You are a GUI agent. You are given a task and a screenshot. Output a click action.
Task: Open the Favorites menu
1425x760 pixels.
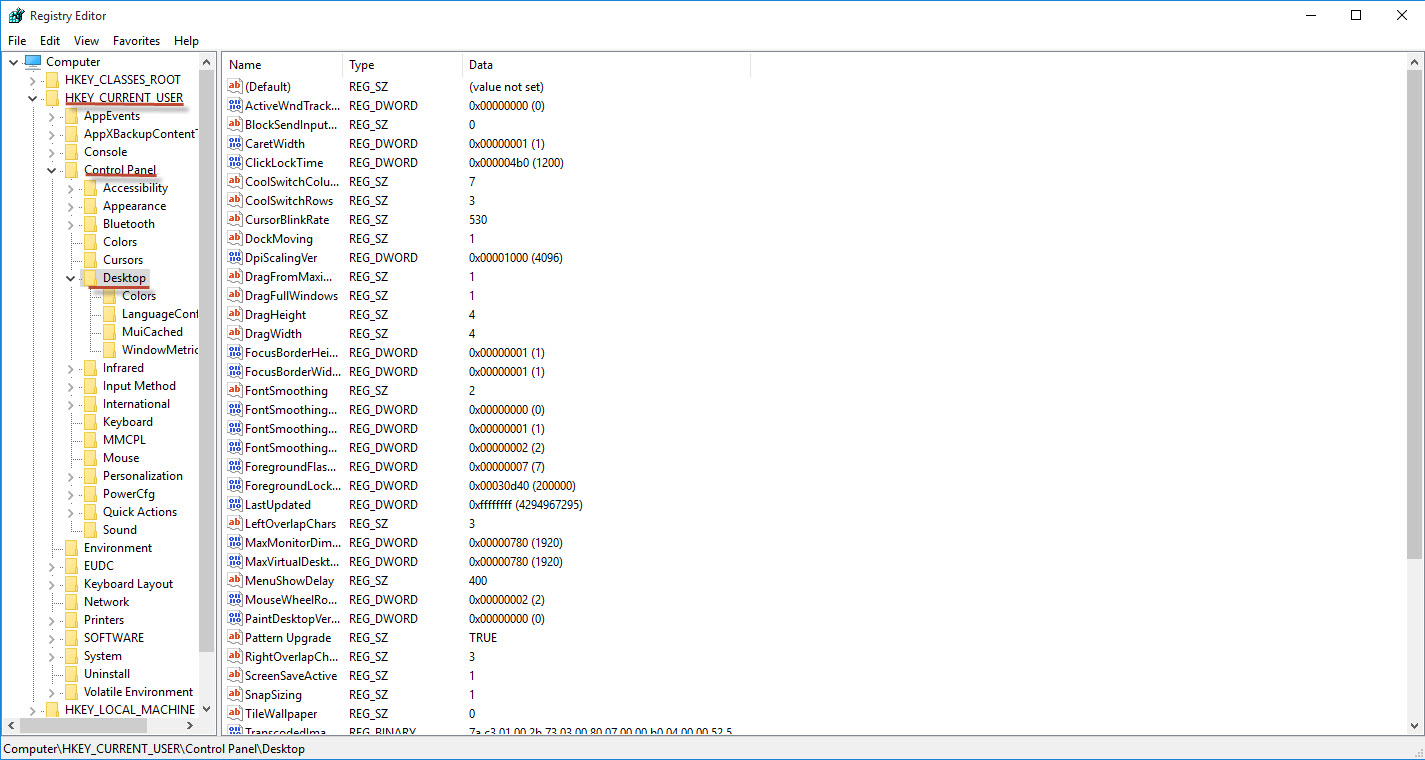click(136, 40)
